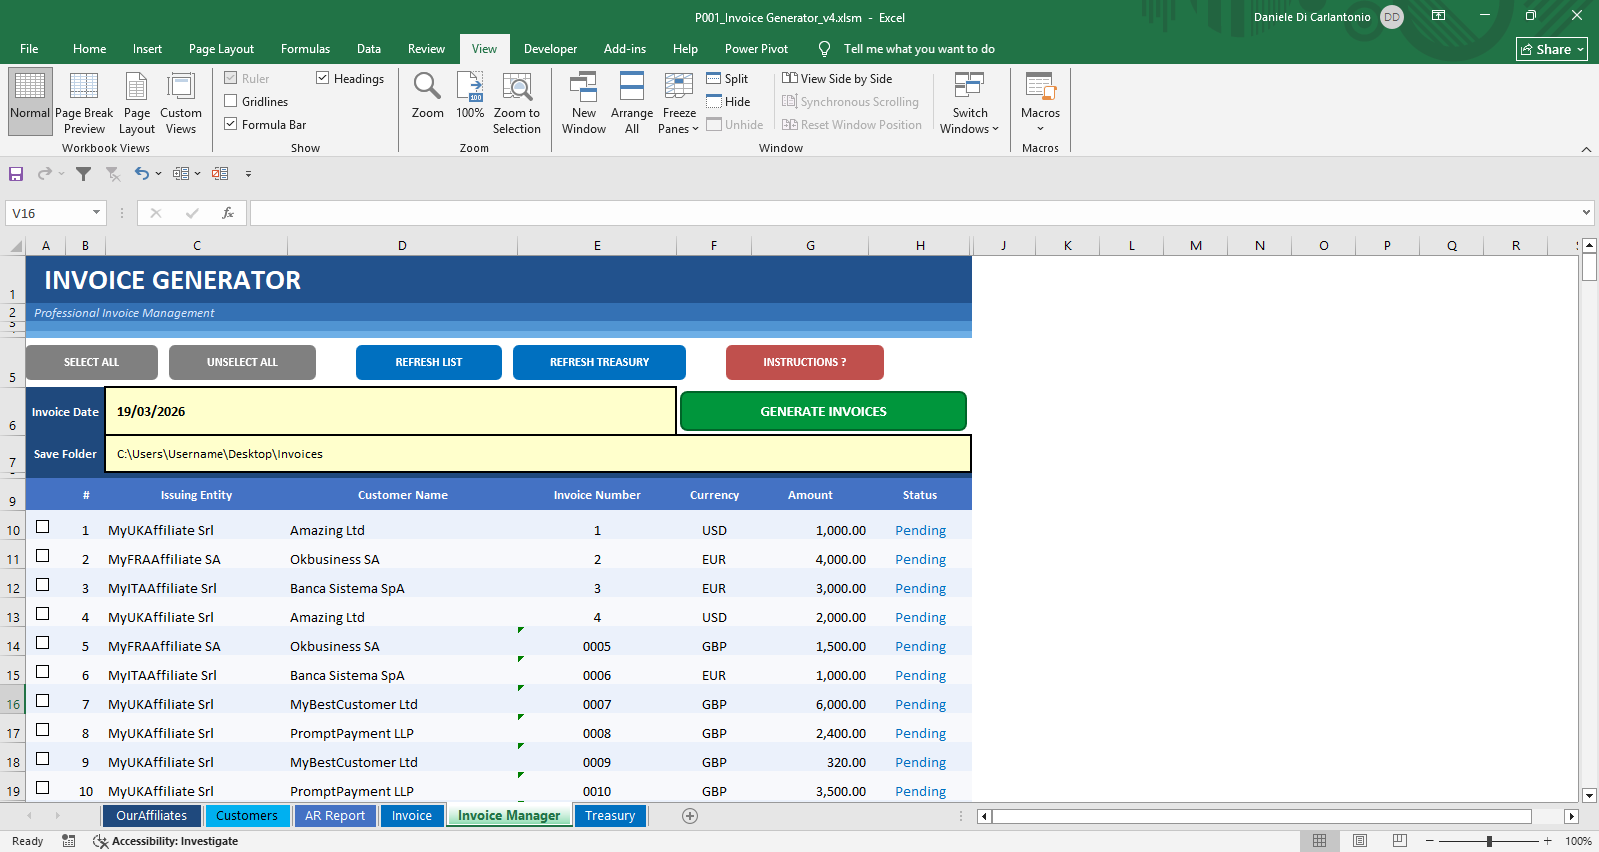The width and height of the screenshot is (1599, 852).
Task: Click the GENERATE INVOICES button
Action: (x=823, y=411)
